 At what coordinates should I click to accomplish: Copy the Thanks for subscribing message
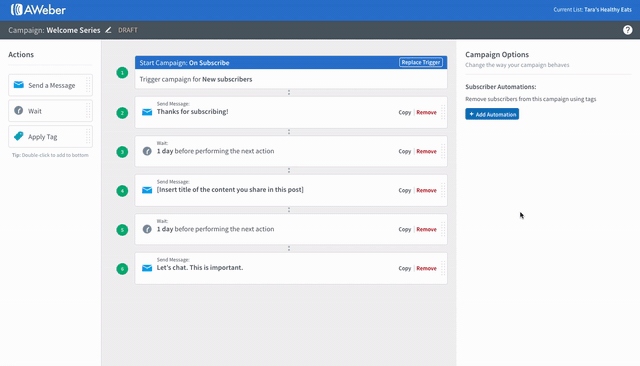404,112
